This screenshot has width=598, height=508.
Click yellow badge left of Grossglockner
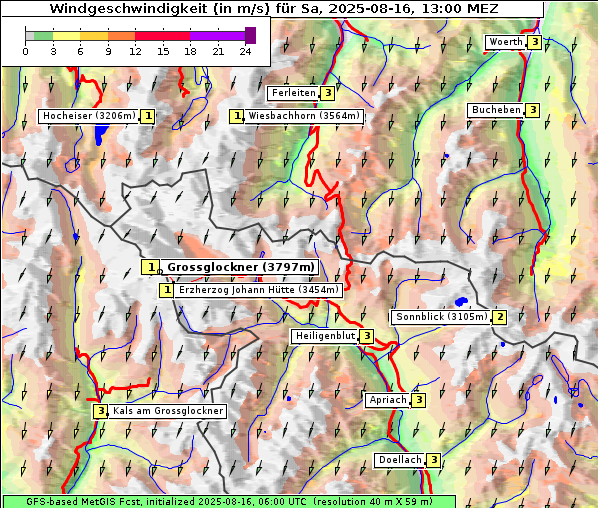[150, 267]
